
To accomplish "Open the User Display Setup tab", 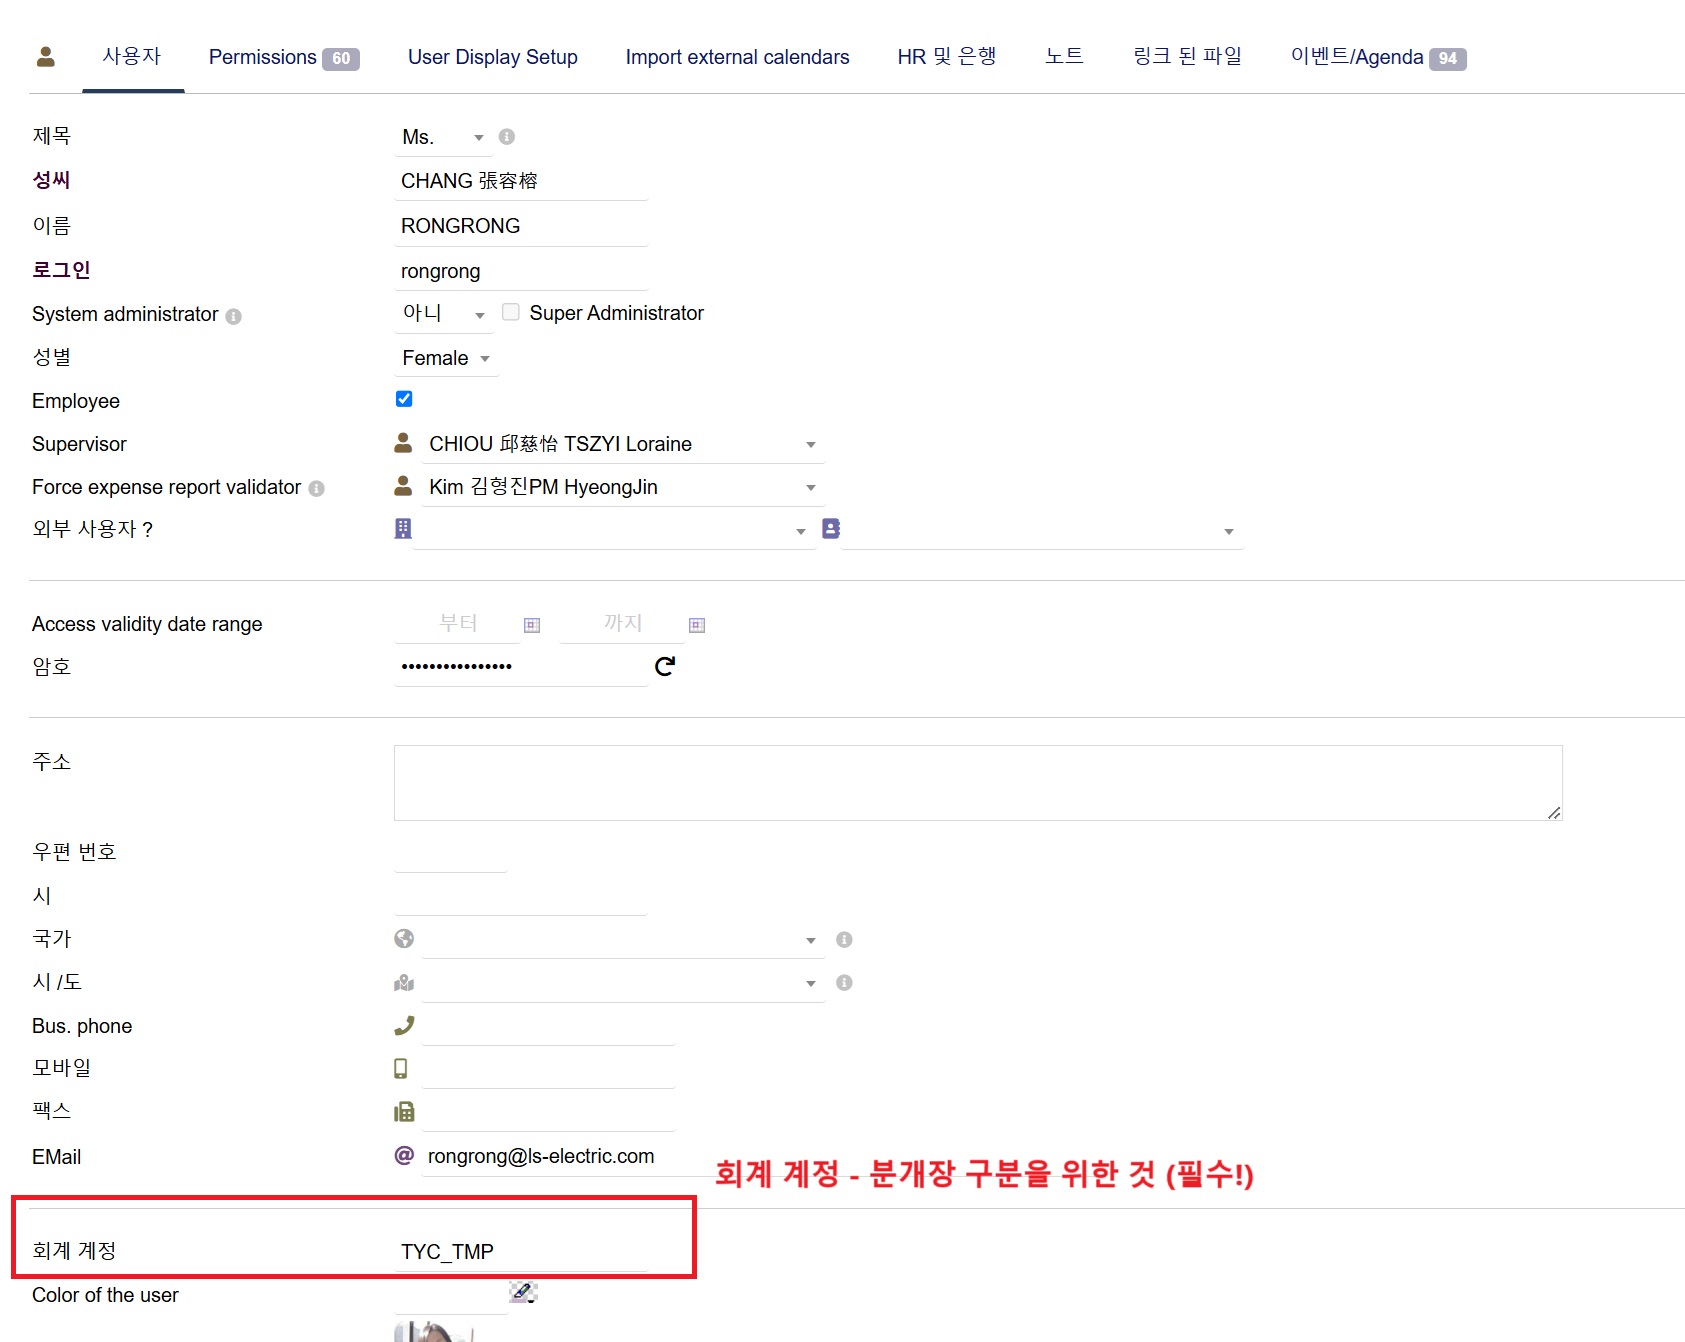I will [492, 57].
